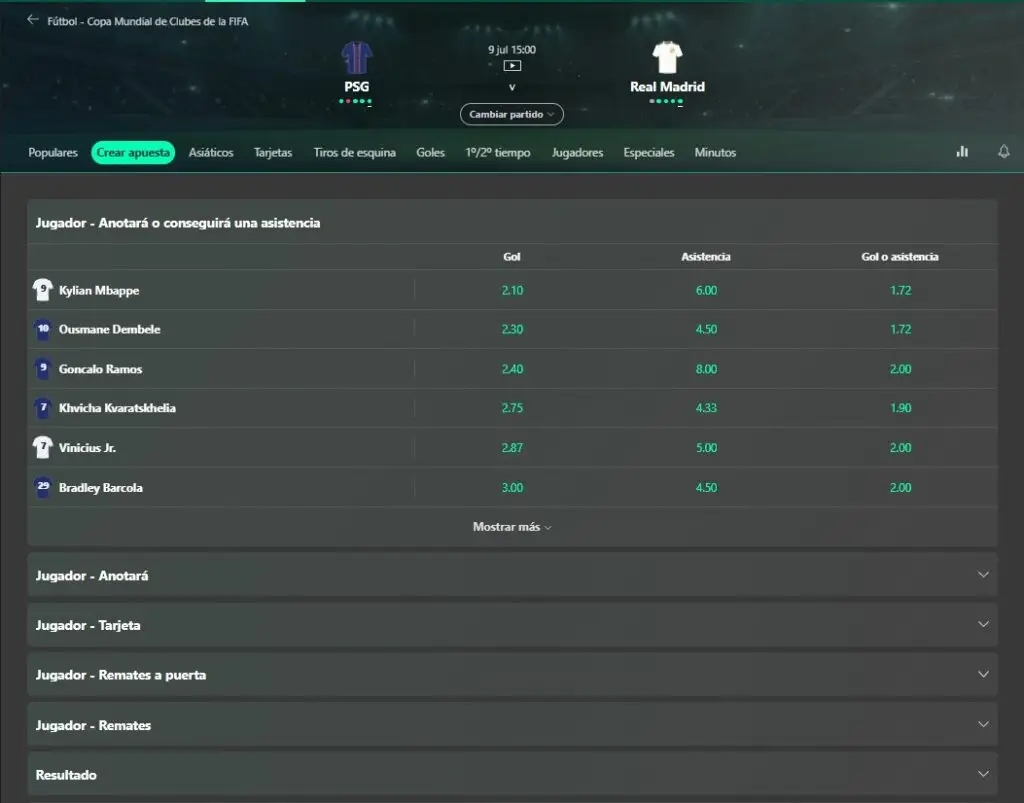The image size is (1024, 803).
Task: Click the PSG team jersey icon
Action: click(x=356, y=58)
